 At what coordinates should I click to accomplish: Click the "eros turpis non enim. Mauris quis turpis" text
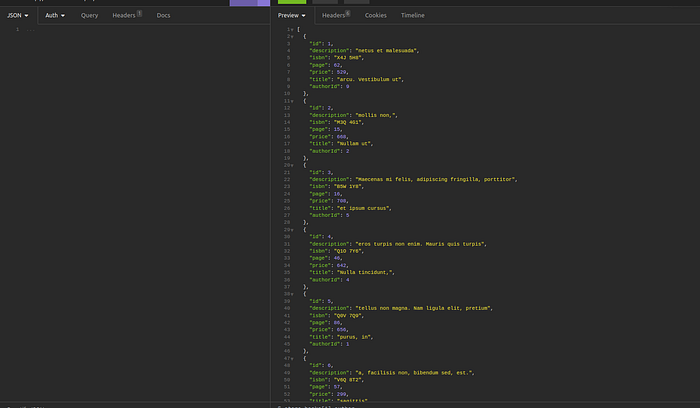pos(421,244)
